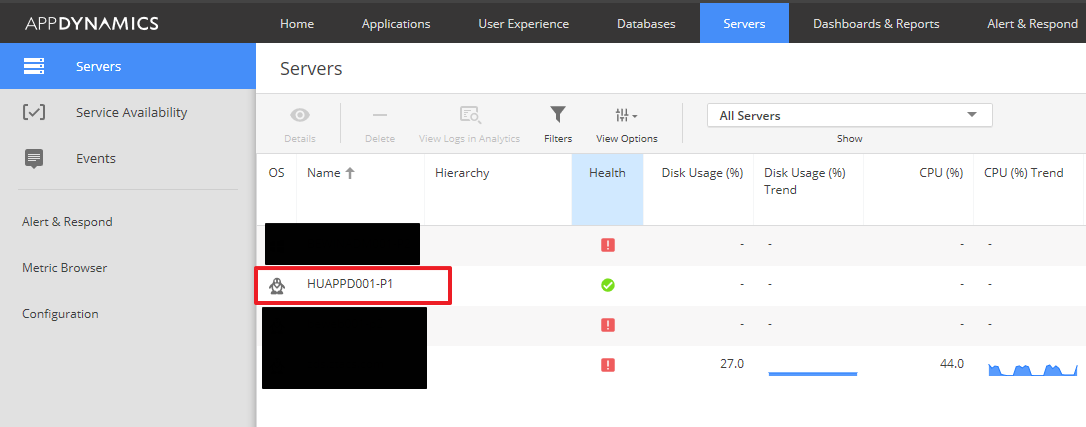
Task: Click the CPU trend sparkline chart
Action: (x=1032, y=369)
